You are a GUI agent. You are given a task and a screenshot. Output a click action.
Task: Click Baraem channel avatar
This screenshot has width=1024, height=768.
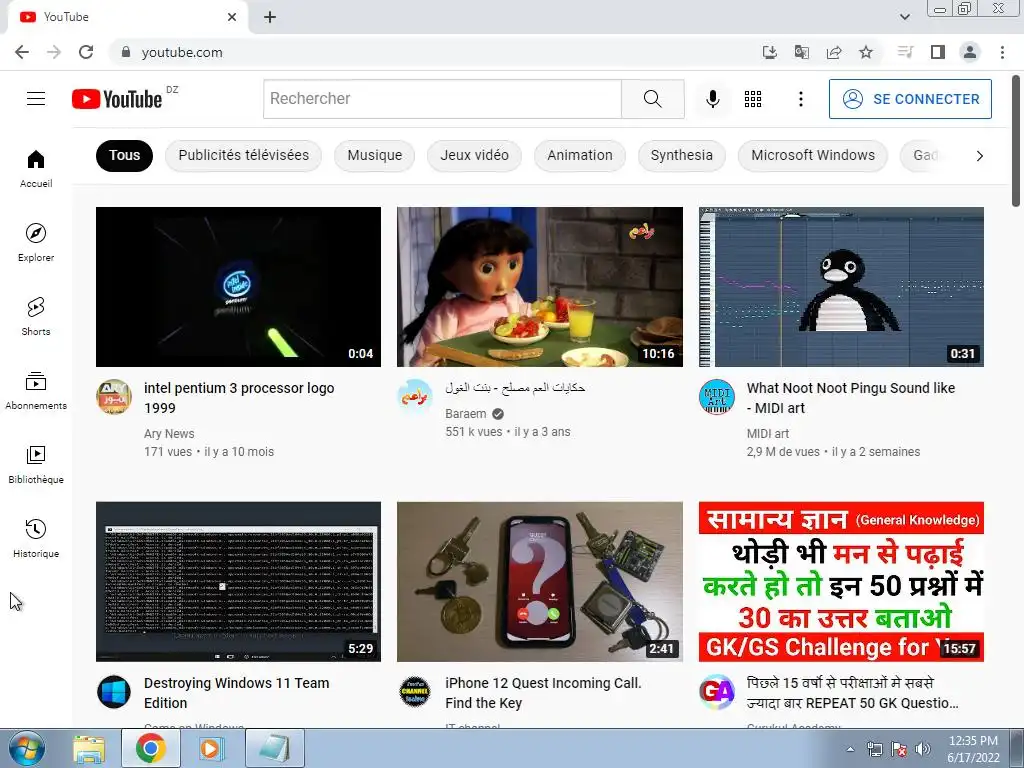(415, 396)
